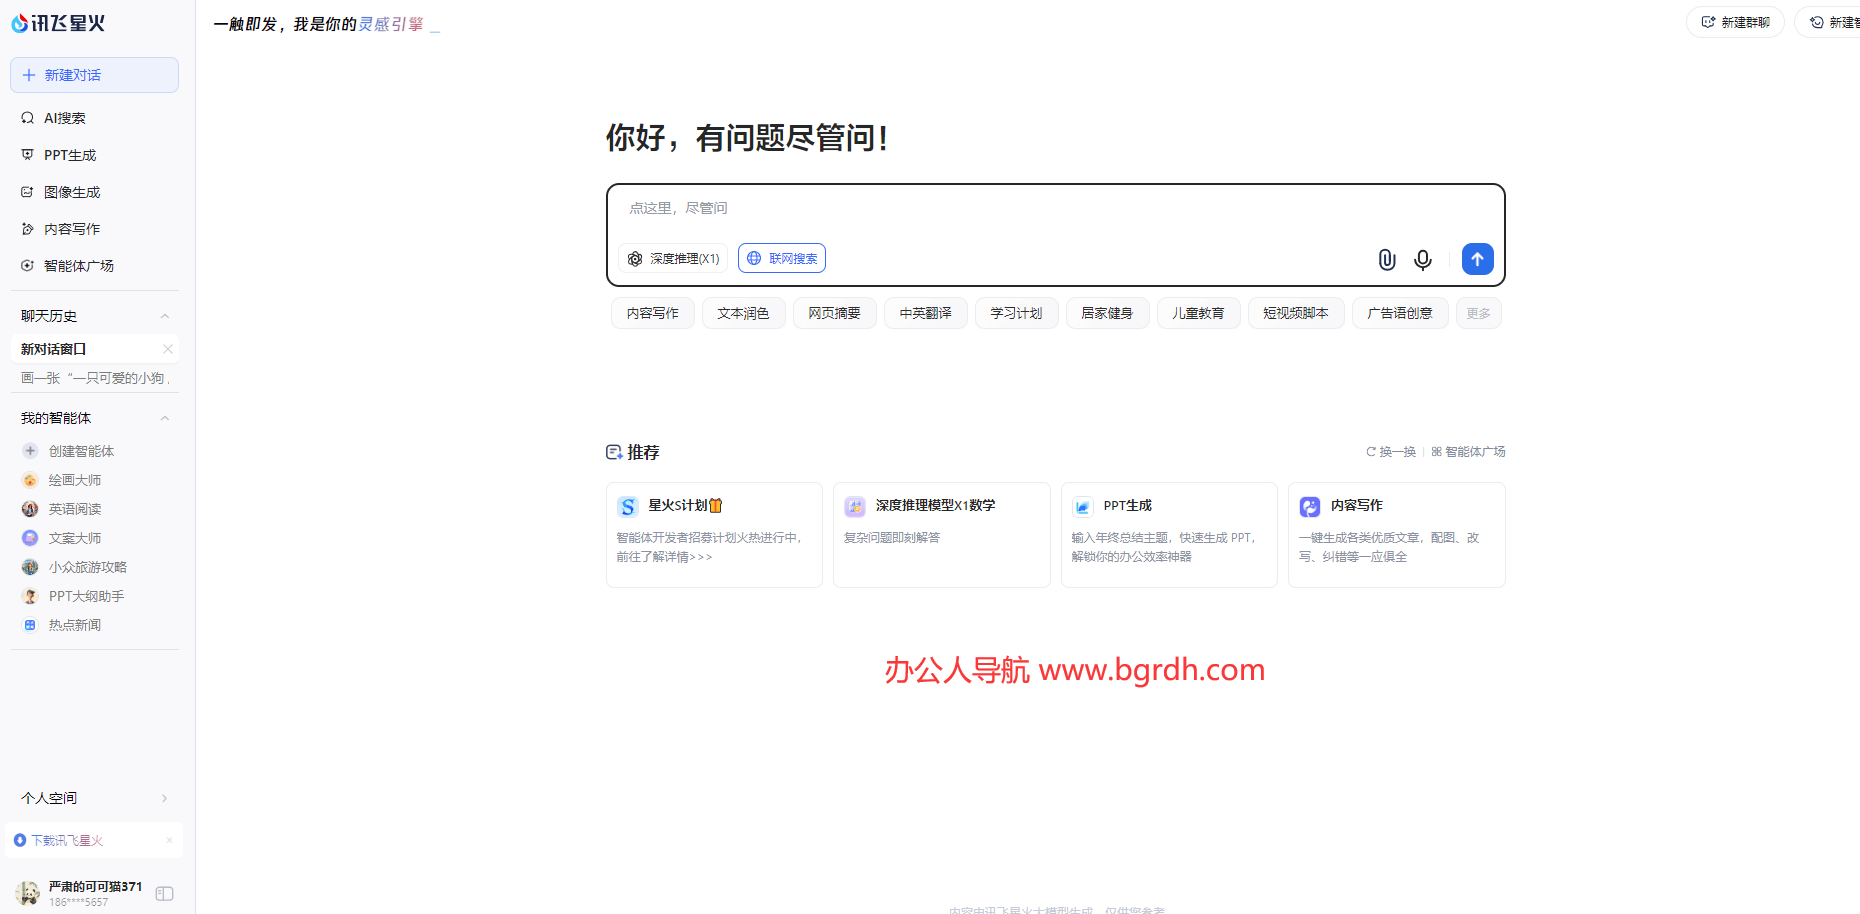Expand the 个人空间 entry
The height and width of the screenshot is (914, 1860).
[x=94, y=798]
